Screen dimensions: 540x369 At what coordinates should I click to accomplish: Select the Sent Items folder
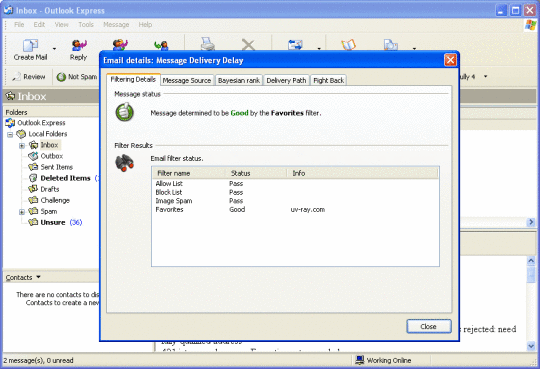(56, 167)
